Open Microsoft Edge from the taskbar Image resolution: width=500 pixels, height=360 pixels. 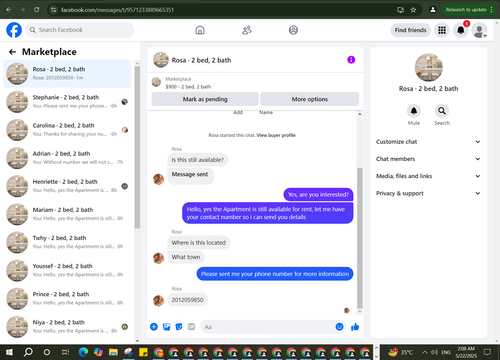click(x=83, y=352)
